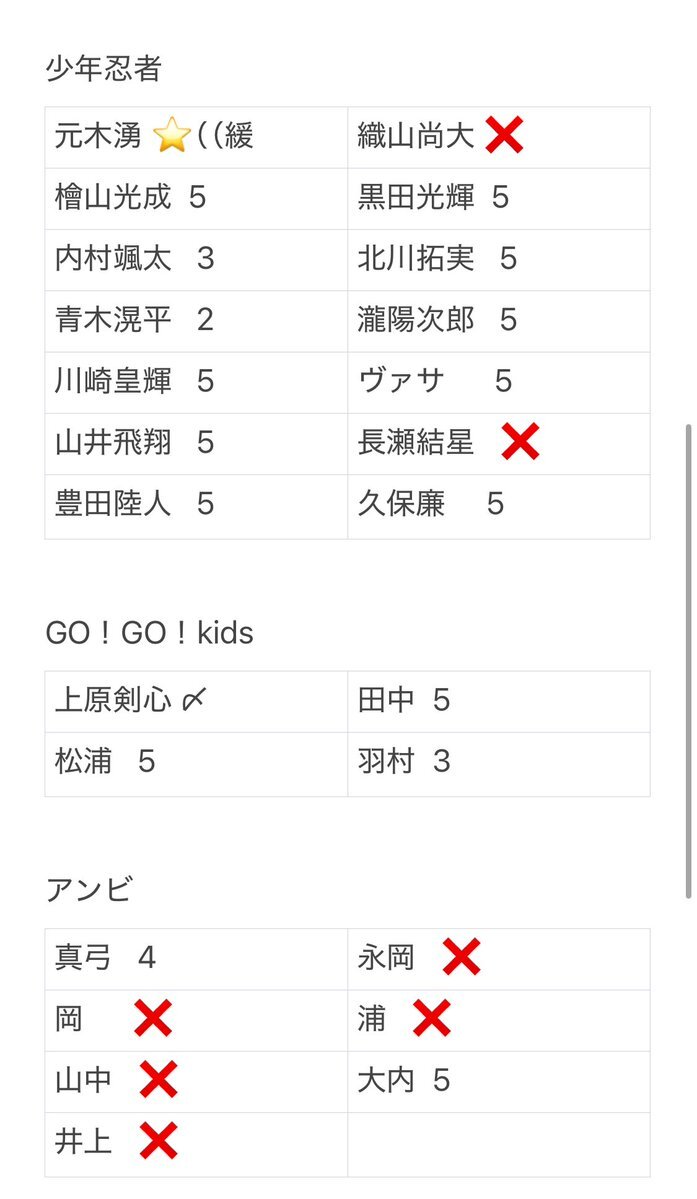Click the ヴァサ 5 table cell

tap(499, 382)
